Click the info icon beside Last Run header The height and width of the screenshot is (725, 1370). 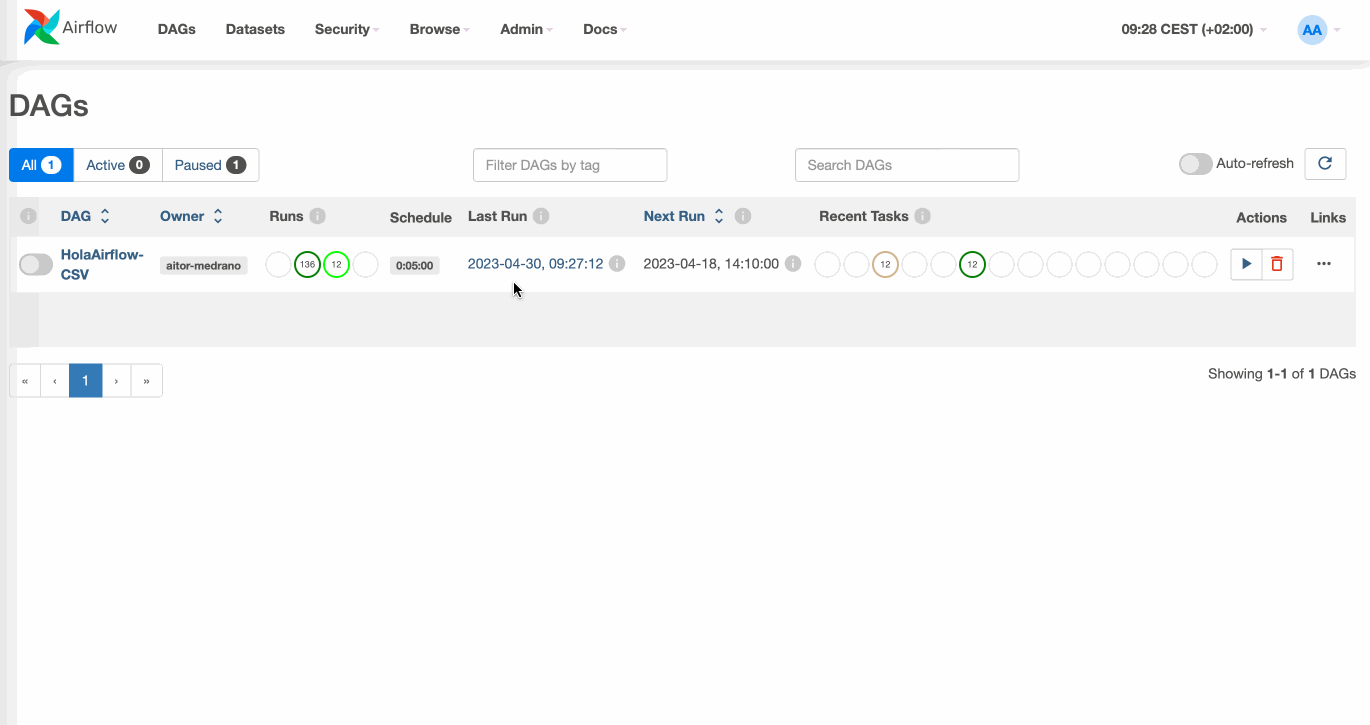point(541,216)
